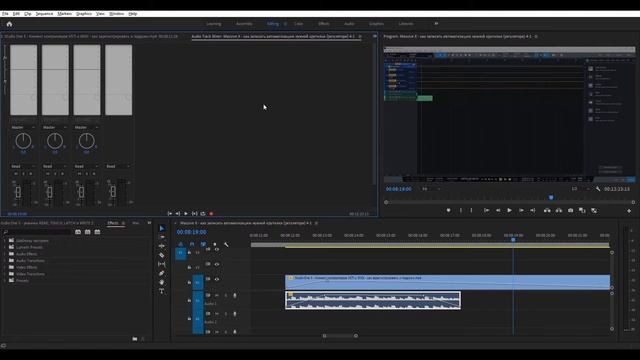Choose the Ripple Edit tool

162,246
